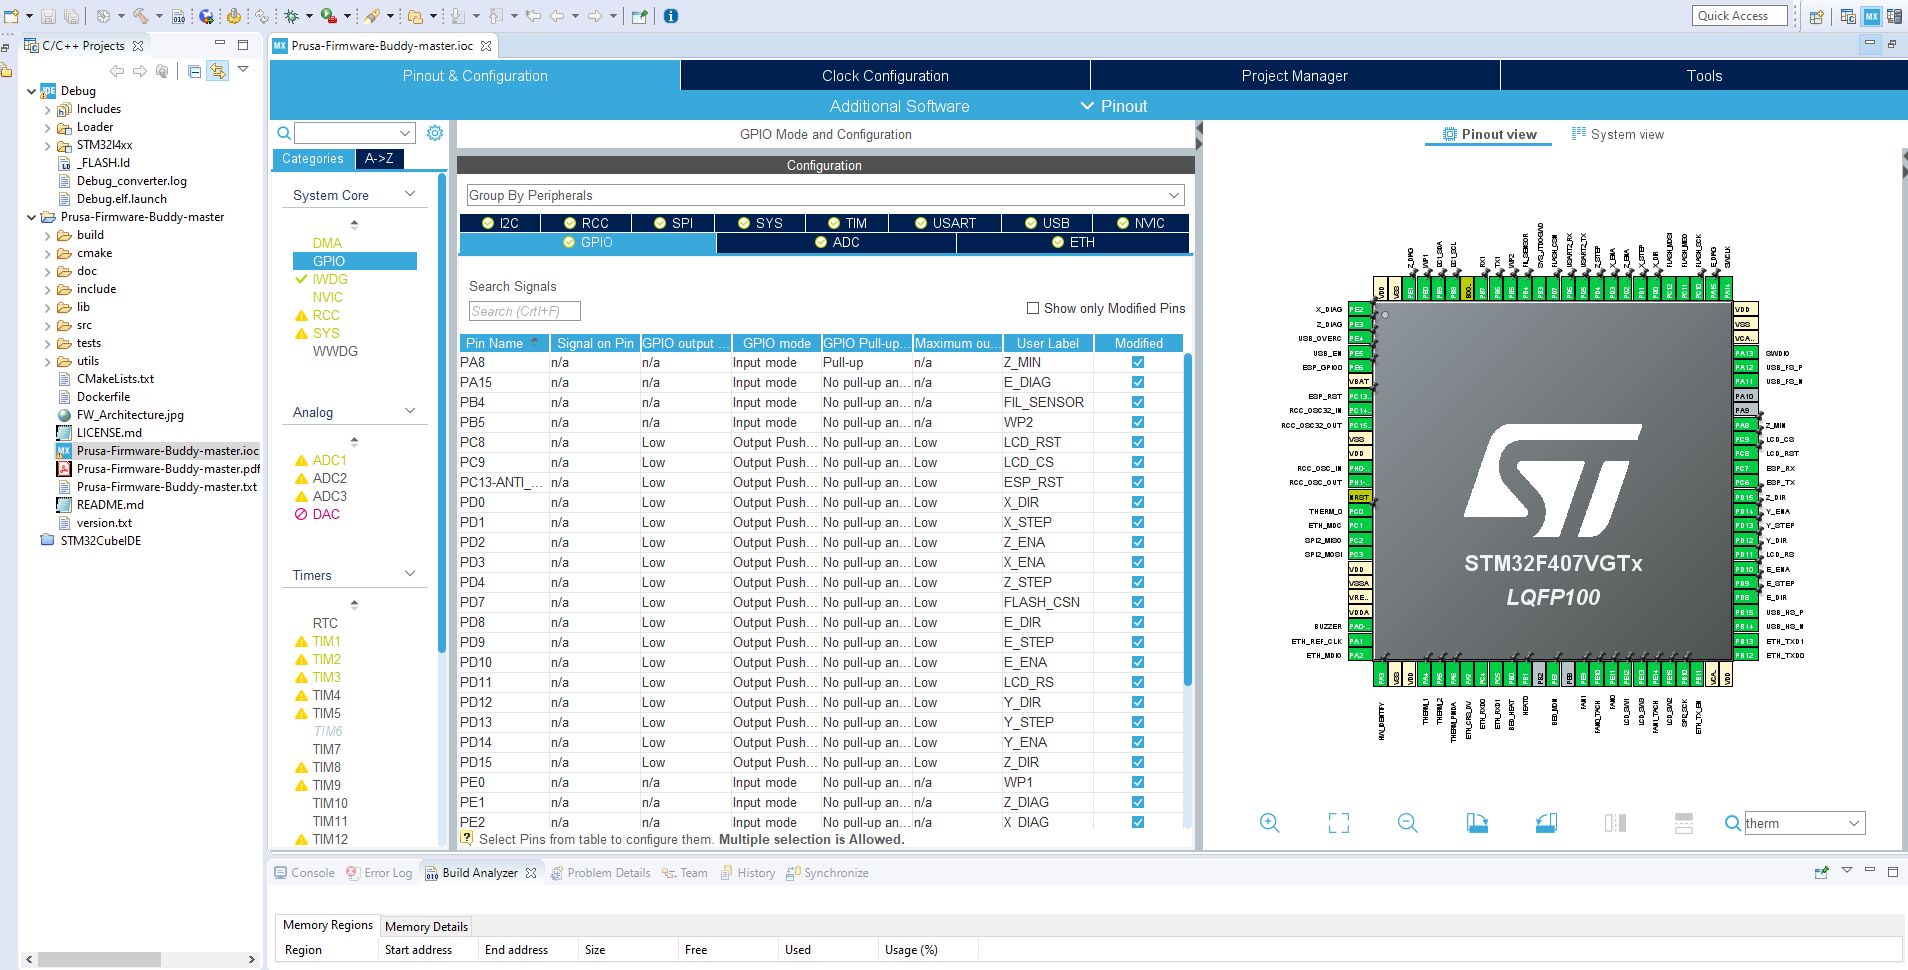Collapse all projects in C/C++ Projects view
Image resolution: width=1908 pixels, height=970 pixels.
click(194, 71)
